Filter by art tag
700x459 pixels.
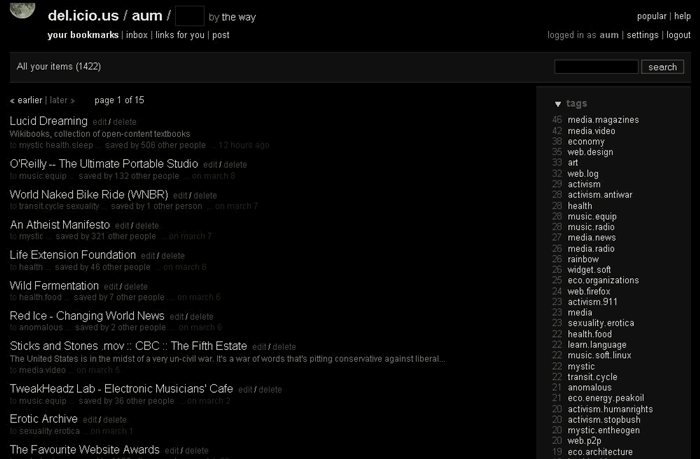tap(572, 163)
